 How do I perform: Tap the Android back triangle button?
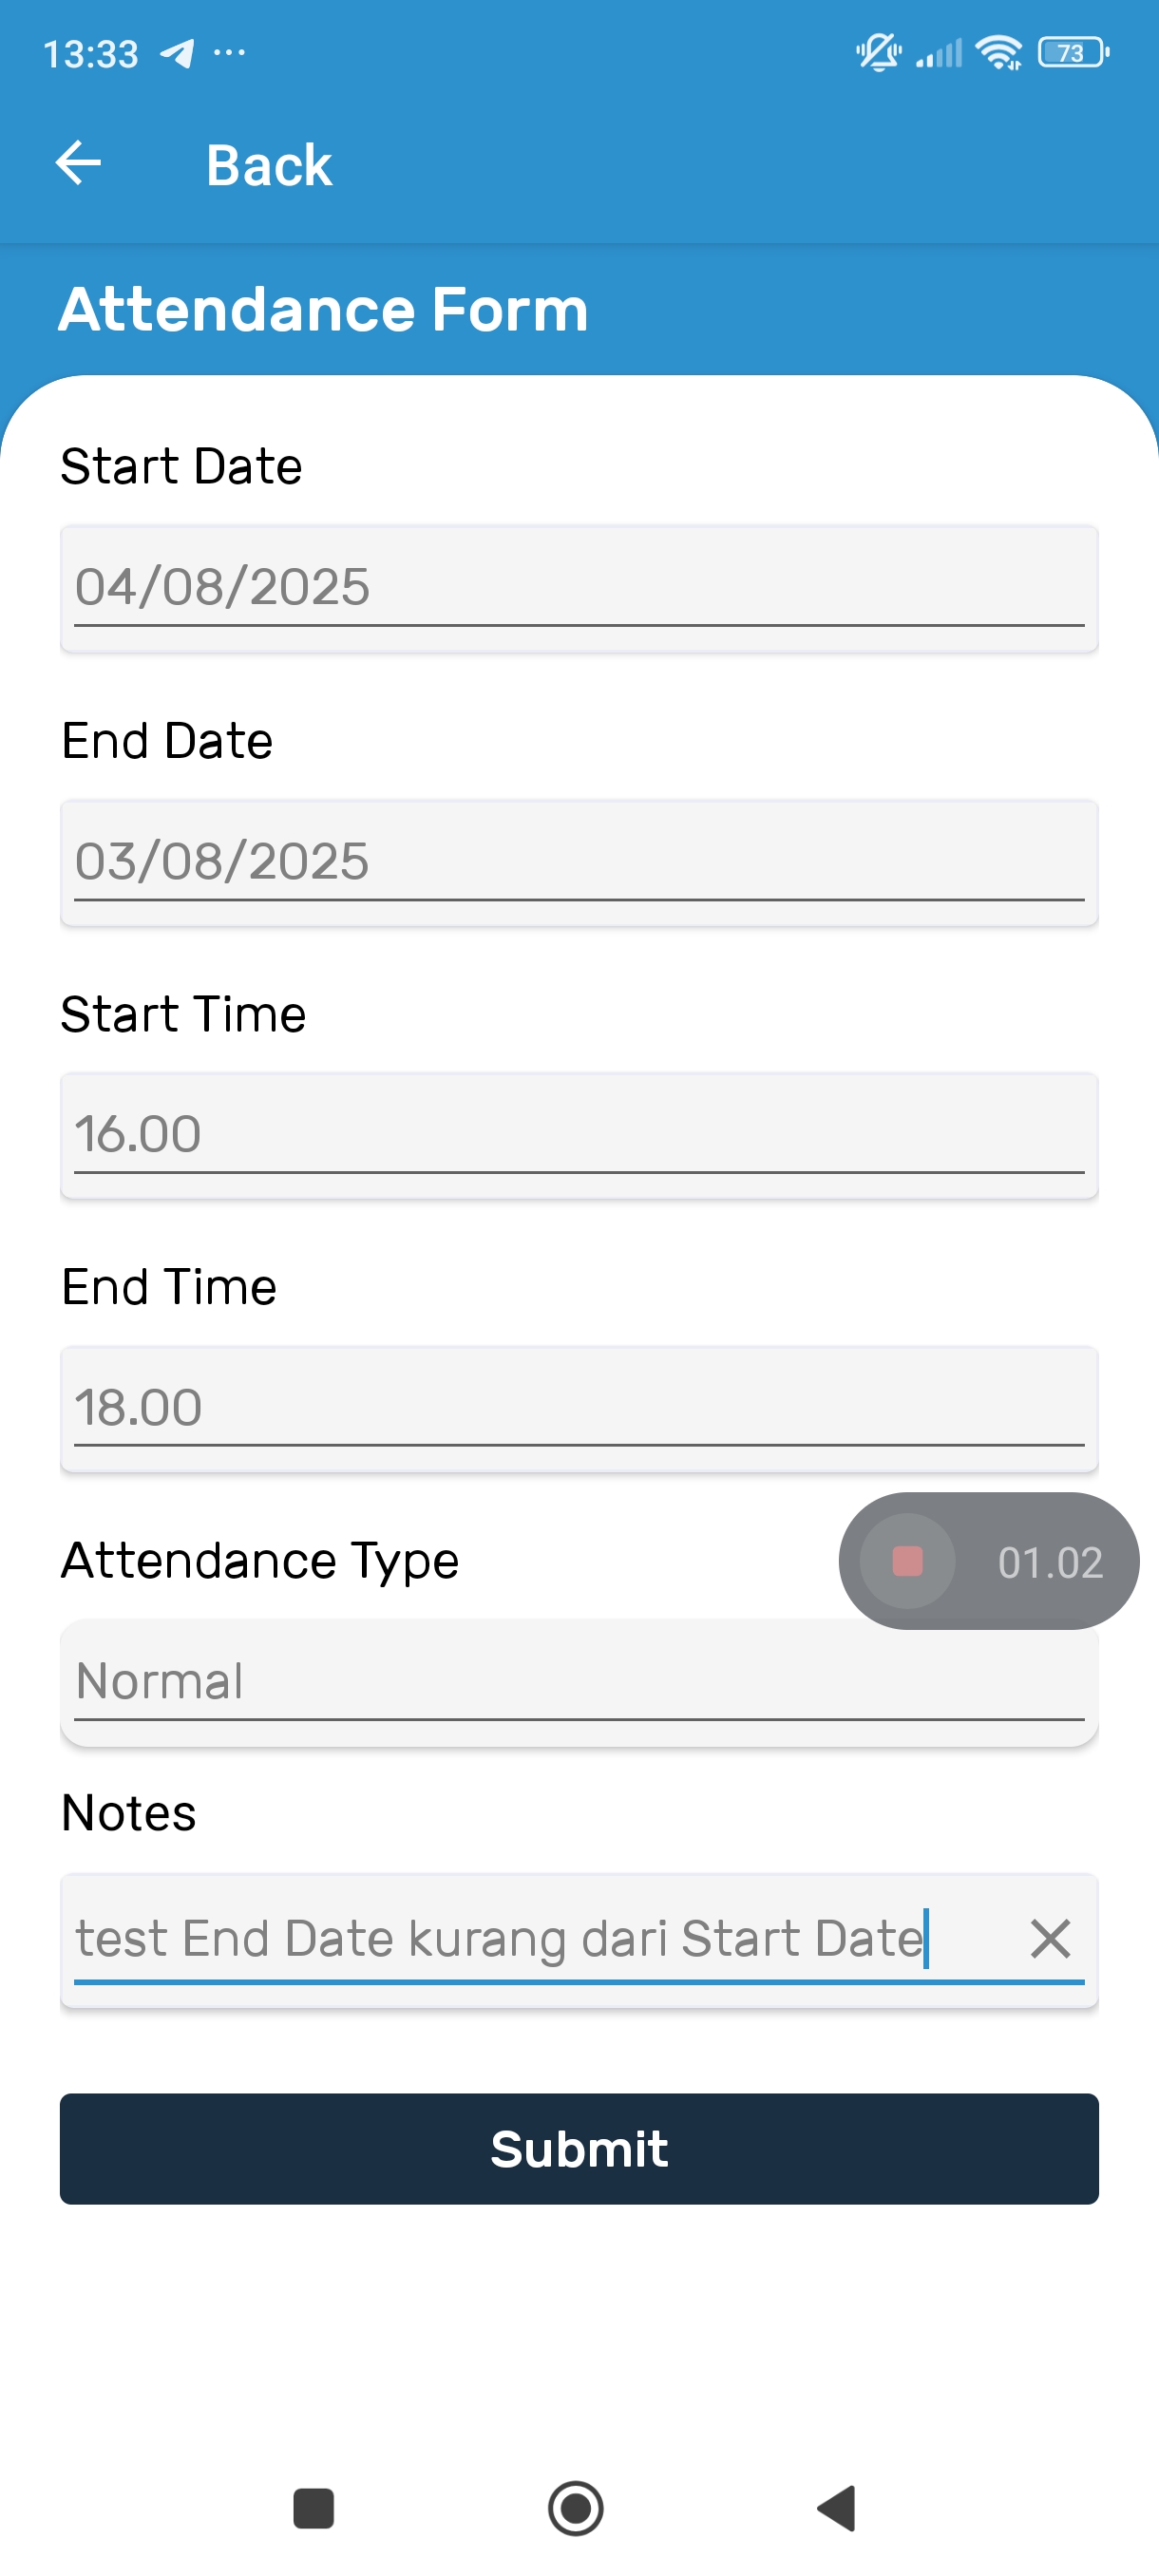coord(837,2508)
